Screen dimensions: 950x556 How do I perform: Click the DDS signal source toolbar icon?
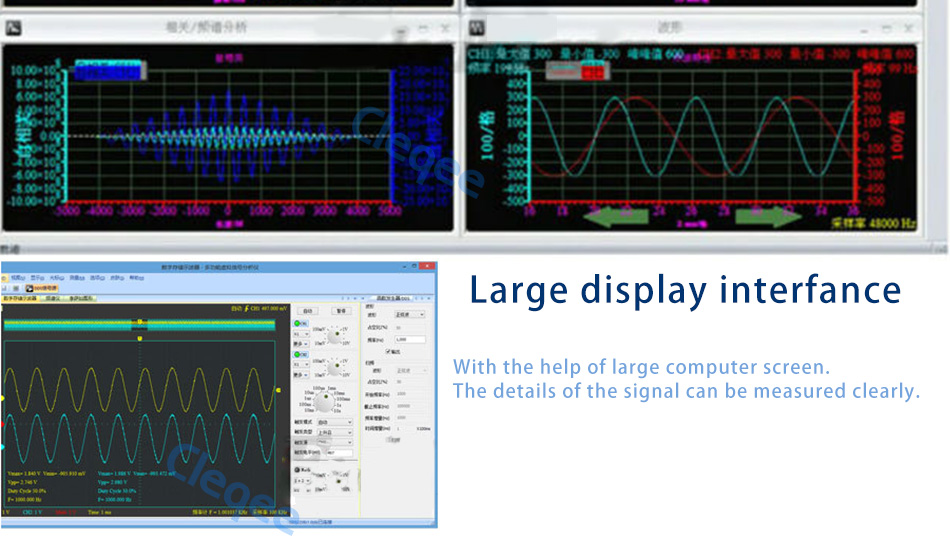(x=44, y=288)
